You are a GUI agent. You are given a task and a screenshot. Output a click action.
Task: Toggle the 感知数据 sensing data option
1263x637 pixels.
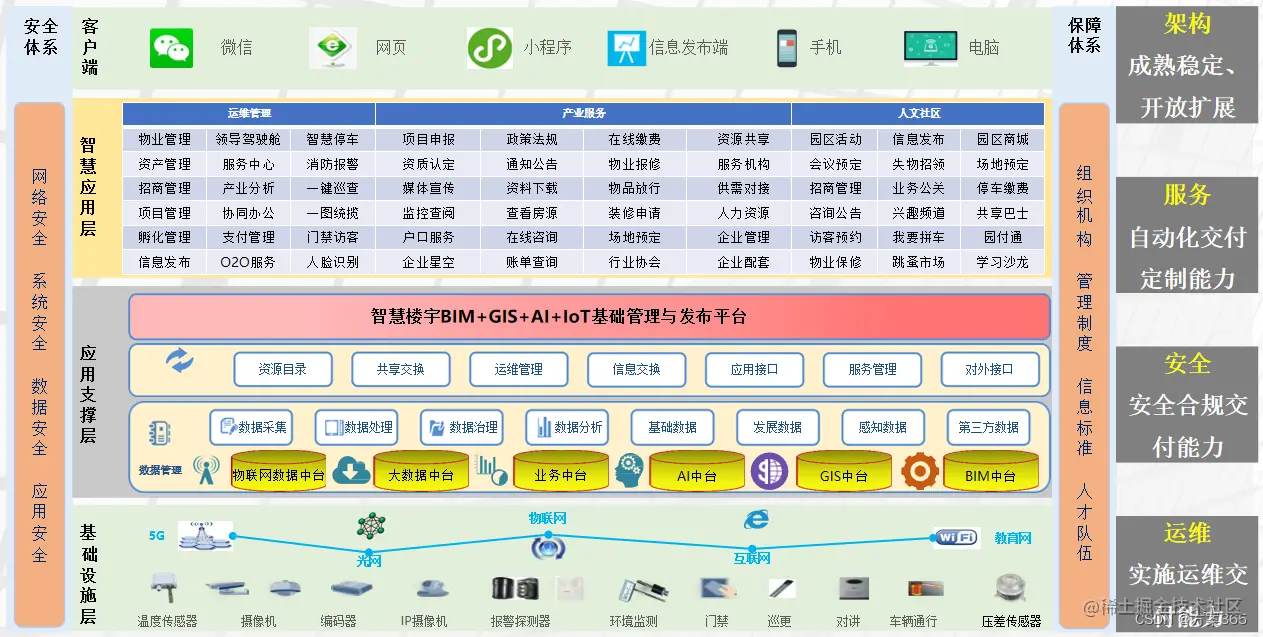(x=881, y=427)
